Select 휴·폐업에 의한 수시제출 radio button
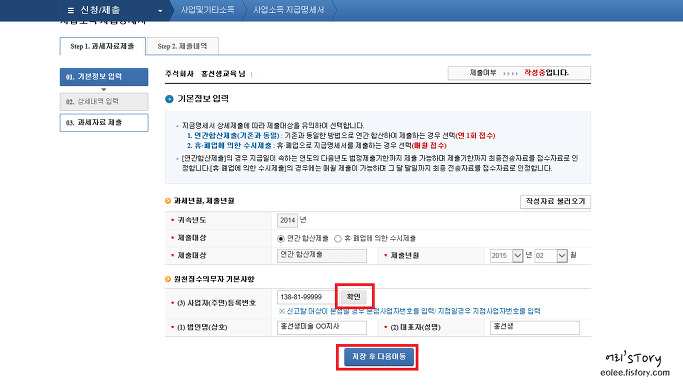The height and width of the screenshot is (386, 683). point(338,239)
